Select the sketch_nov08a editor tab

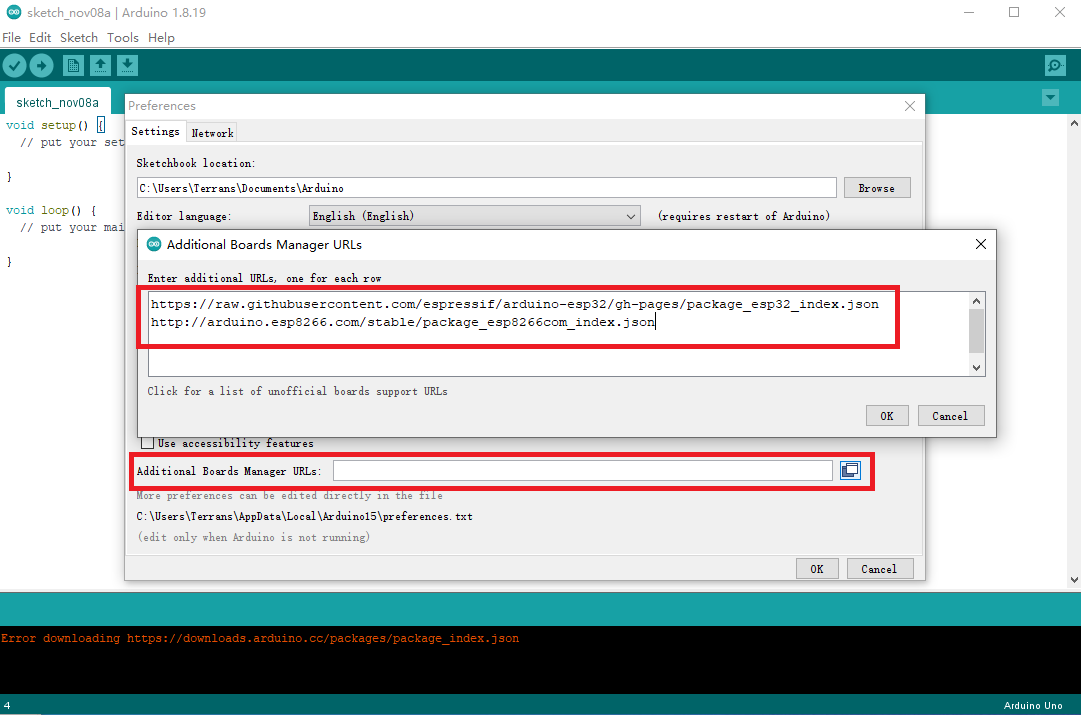(x=57, y=103)
